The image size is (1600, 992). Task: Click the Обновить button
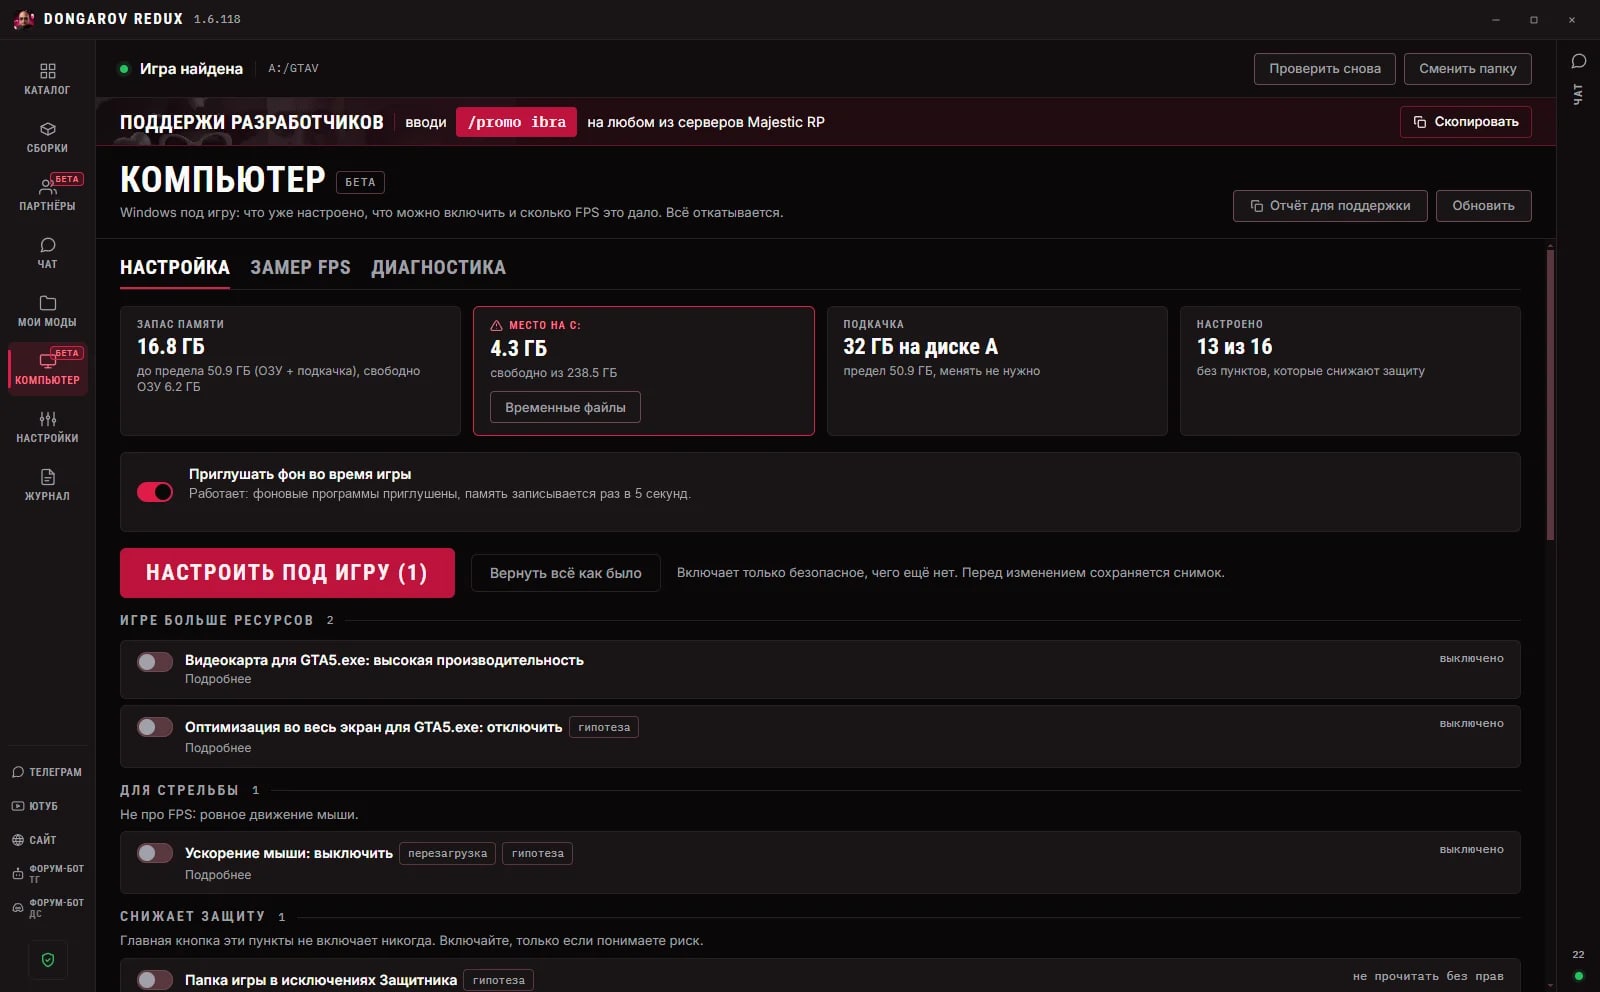pyautogui.click(x=1484, y=206)
